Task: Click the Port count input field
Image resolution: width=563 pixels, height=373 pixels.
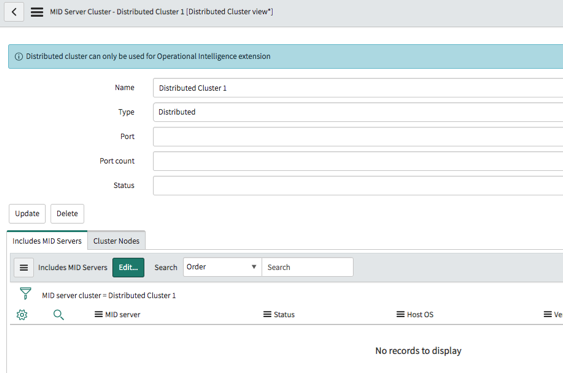Action: (358, 161)
